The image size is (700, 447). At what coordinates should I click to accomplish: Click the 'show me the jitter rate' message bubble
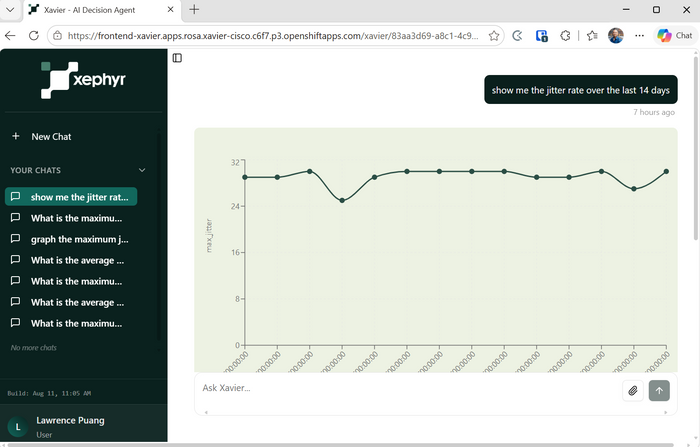(x=581, y=90)
